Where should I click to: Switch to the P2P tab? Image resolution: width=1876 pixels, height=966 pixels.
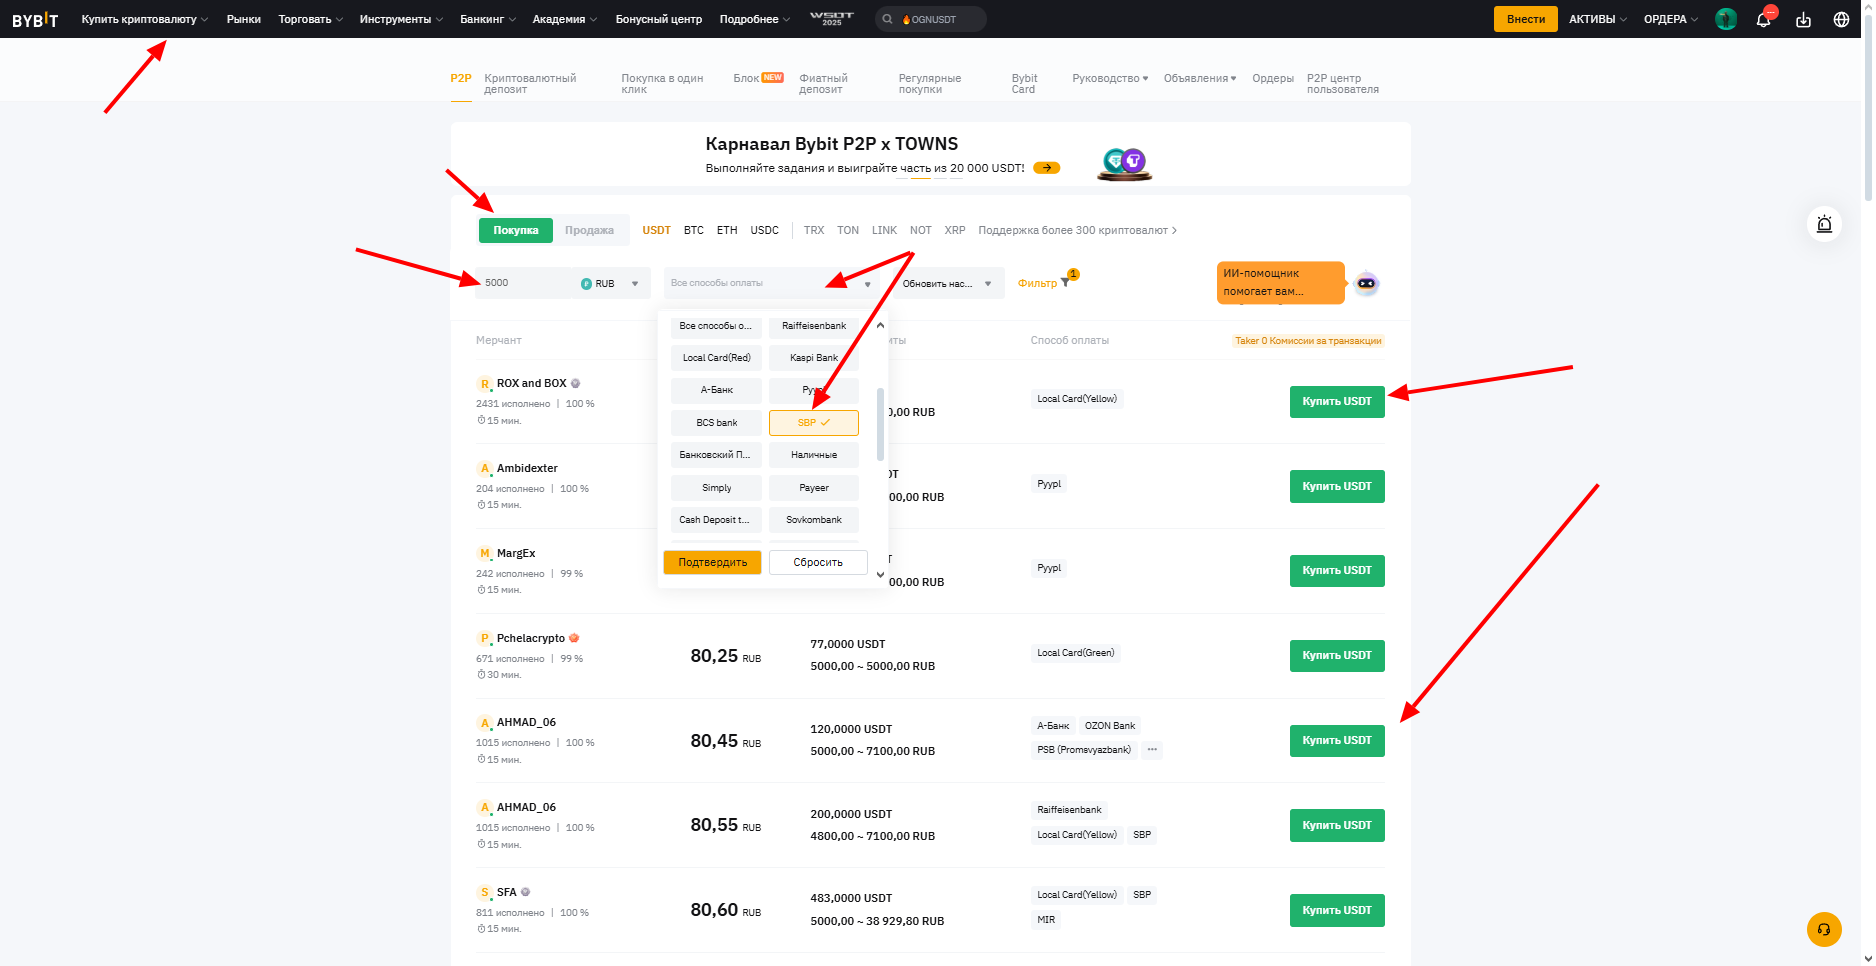click(x=461, y=78)
